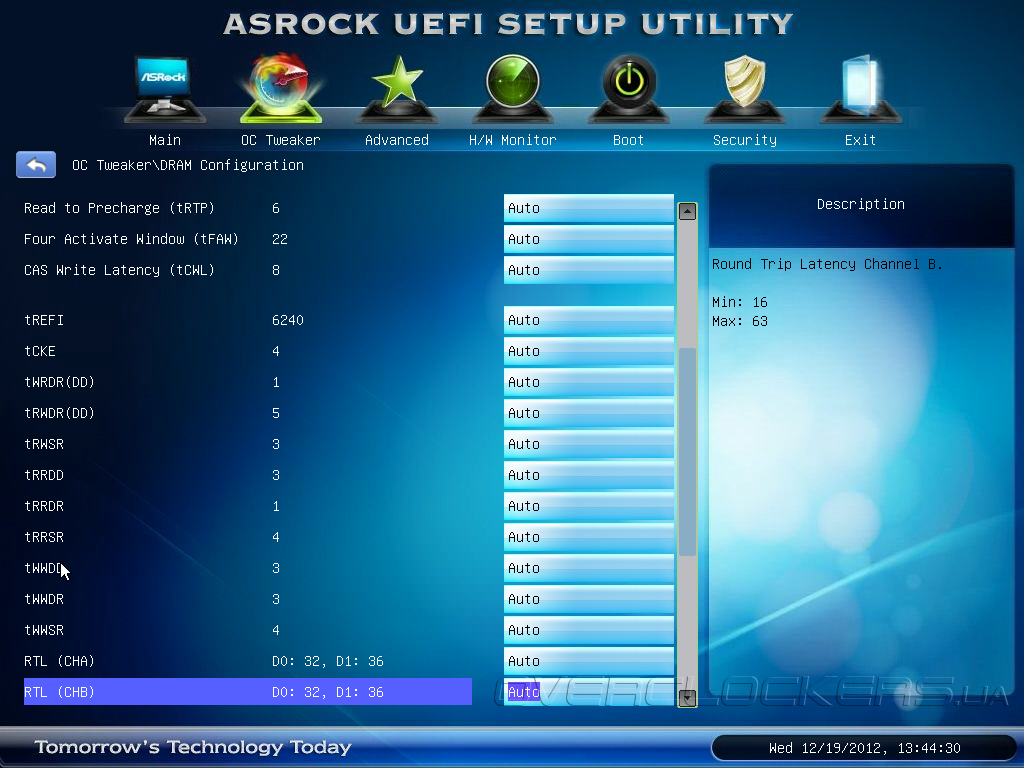The image size is (1024, 768).
Task: Open the Main monitor icon
Action: click(165, 88)
